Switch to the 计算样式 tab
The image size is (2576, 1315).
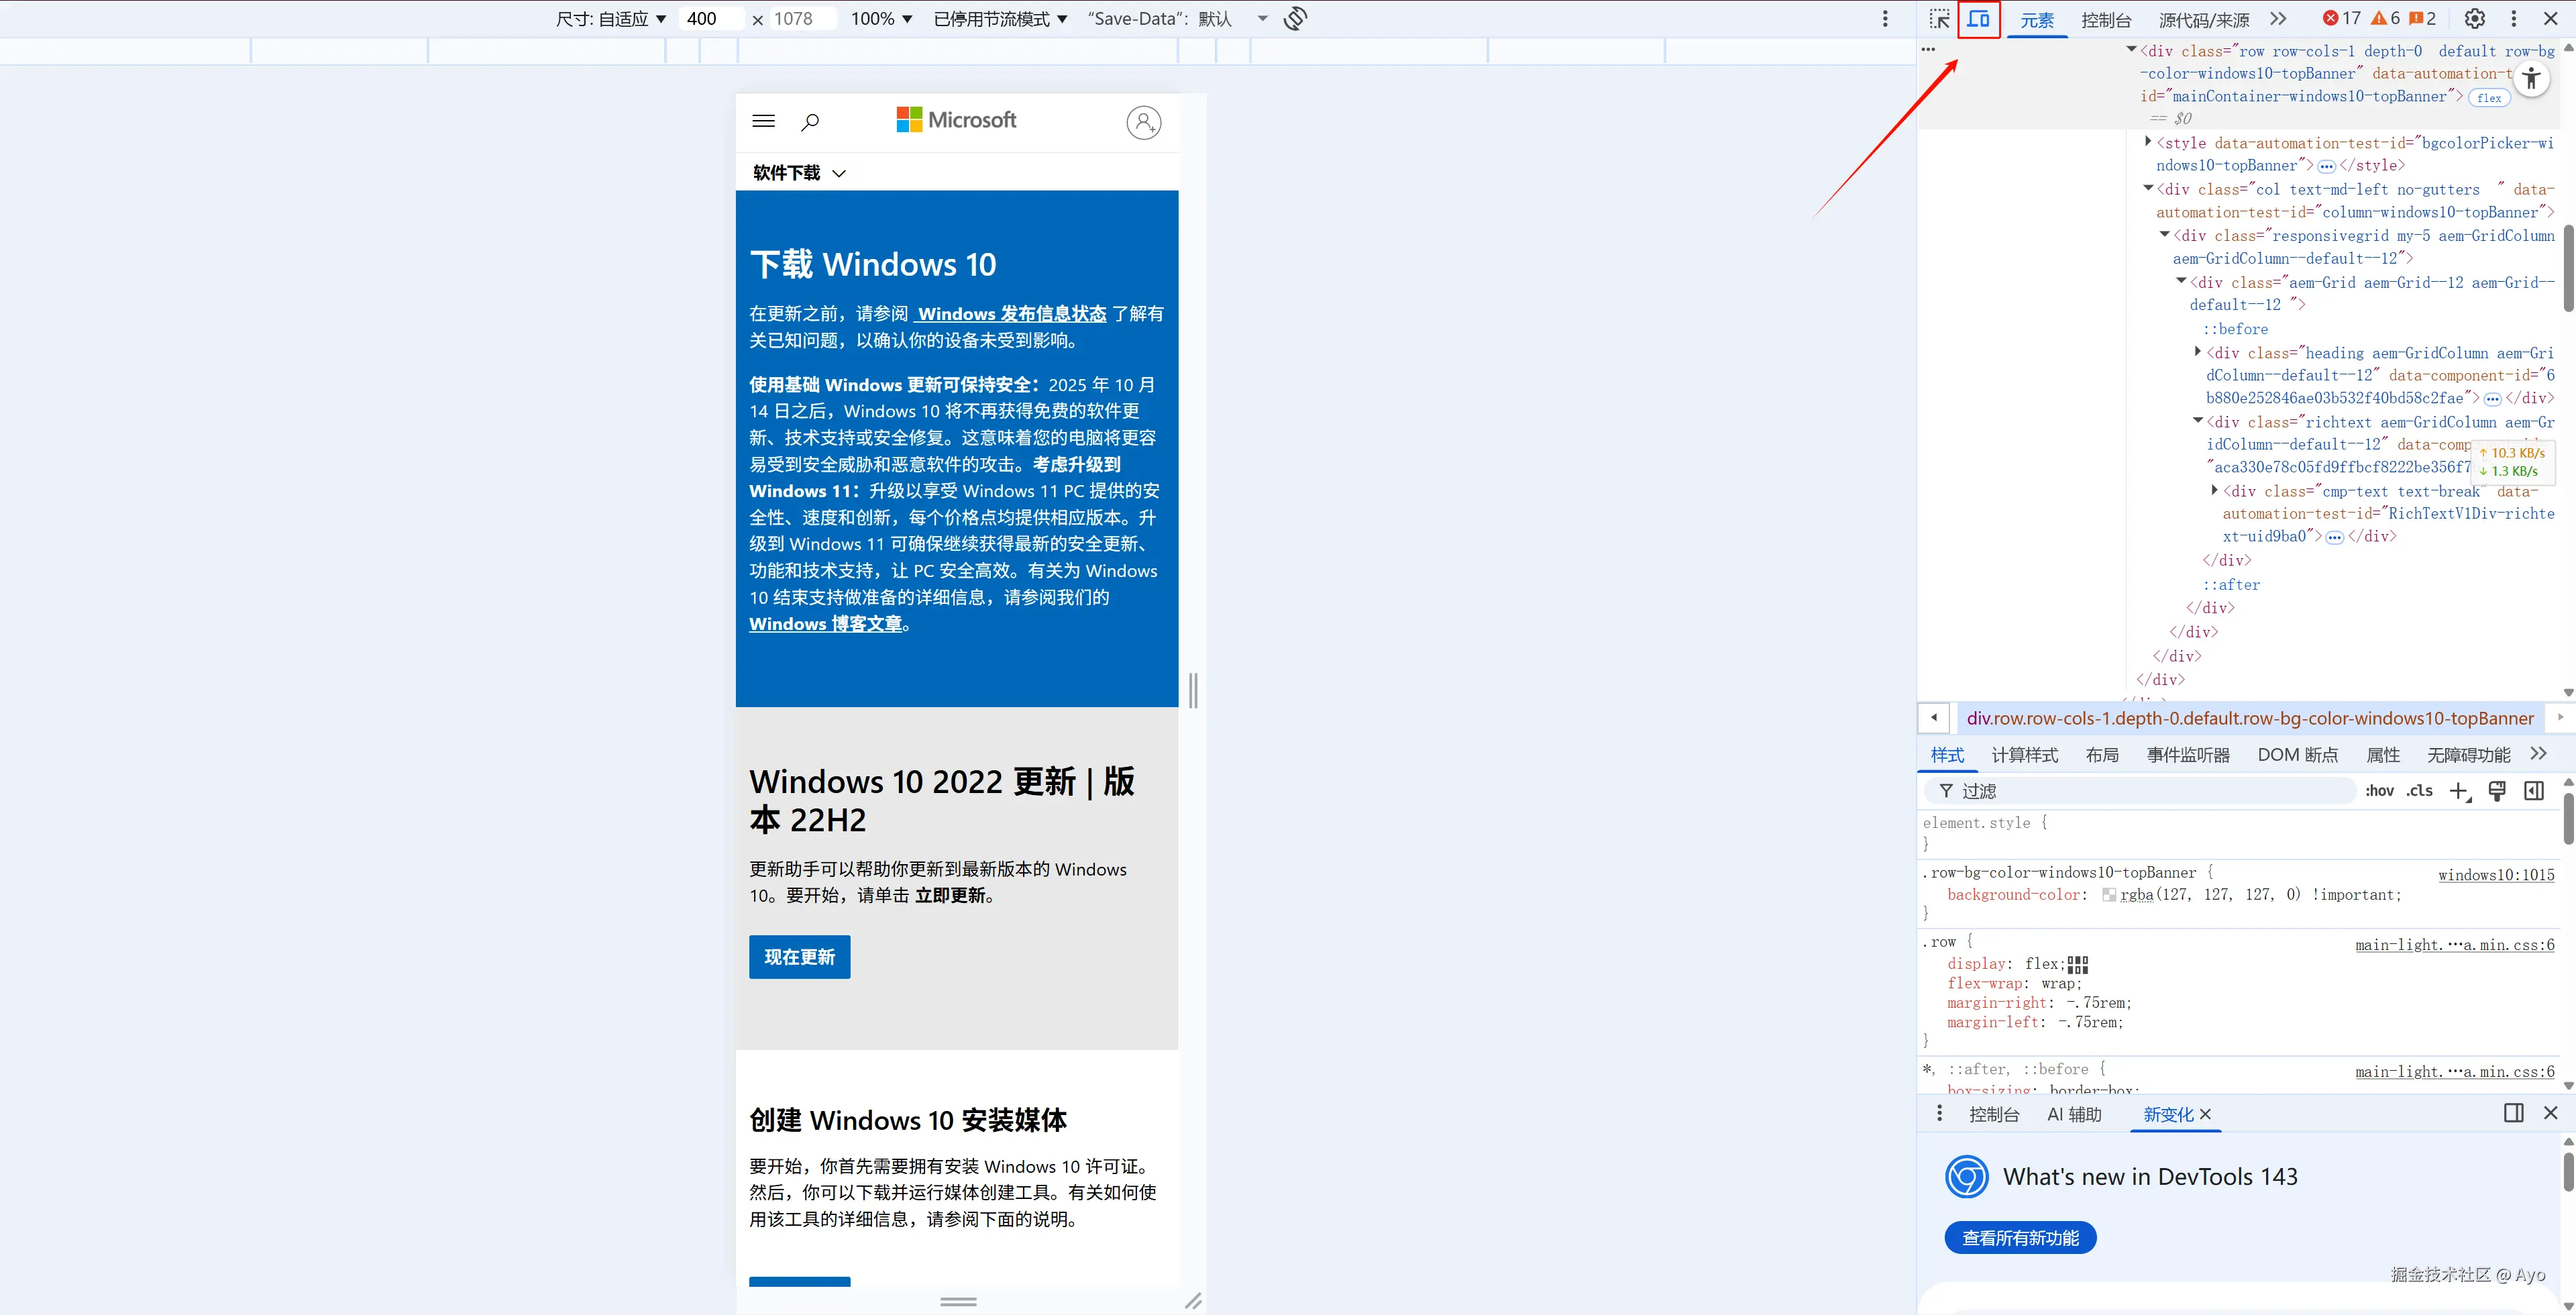(2024, 755)
